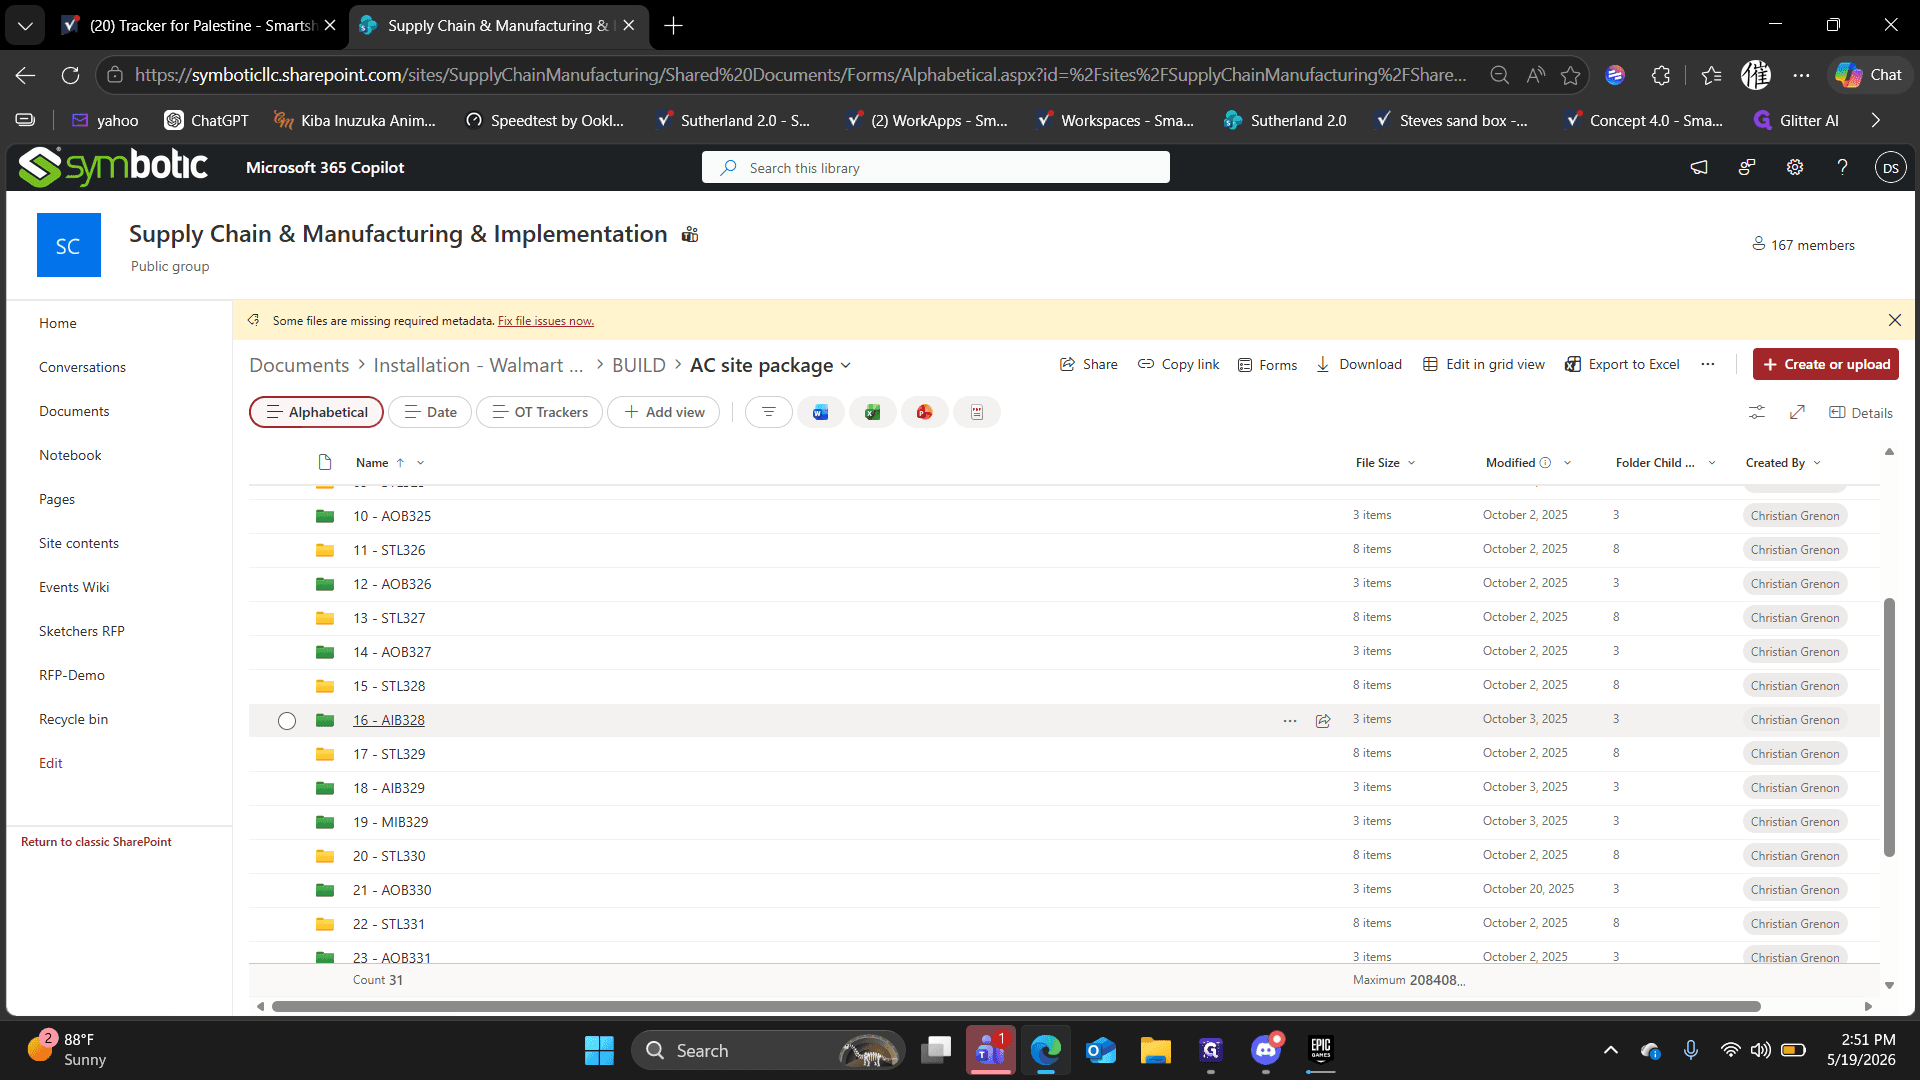The width and height of the screenshot is (1920, 1080).
Task: Click Fix file issues now link
Action: [546, 321]
